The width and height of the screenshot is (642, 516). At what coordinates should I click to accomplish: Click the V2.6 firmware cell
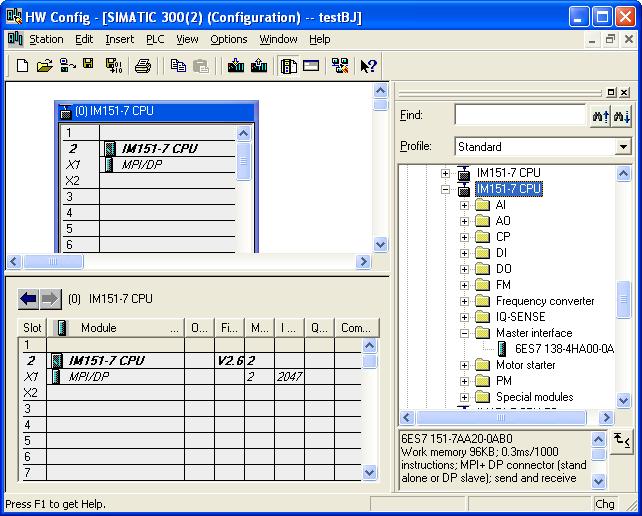pyautogui.click(x=230, y=361)
